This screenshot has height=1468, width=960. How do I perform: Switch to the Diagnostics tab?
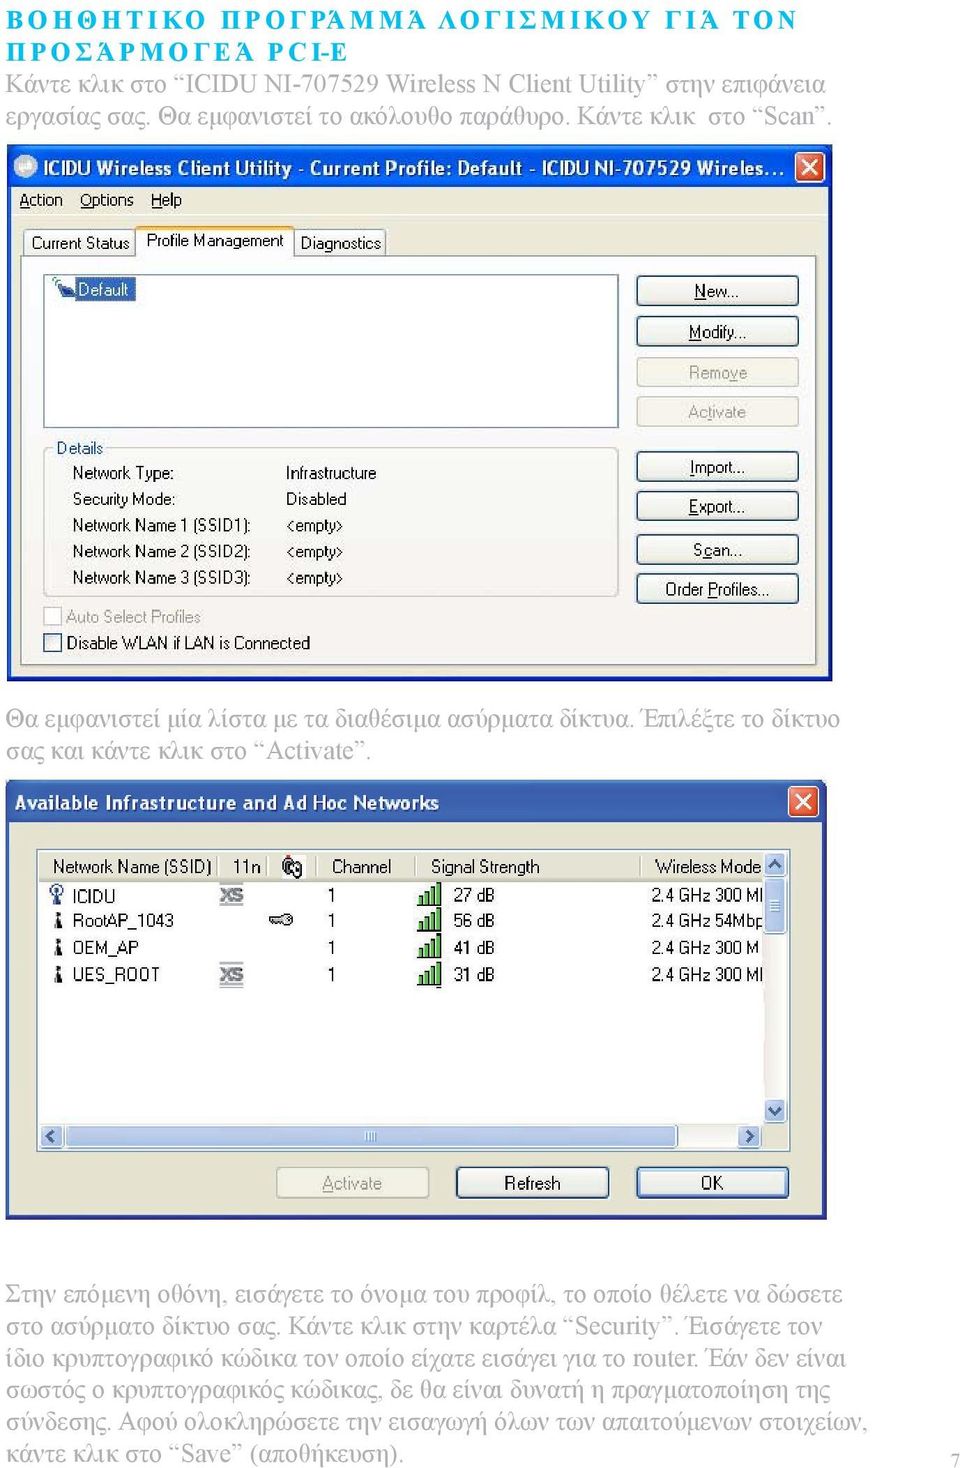tap(340, 243)
